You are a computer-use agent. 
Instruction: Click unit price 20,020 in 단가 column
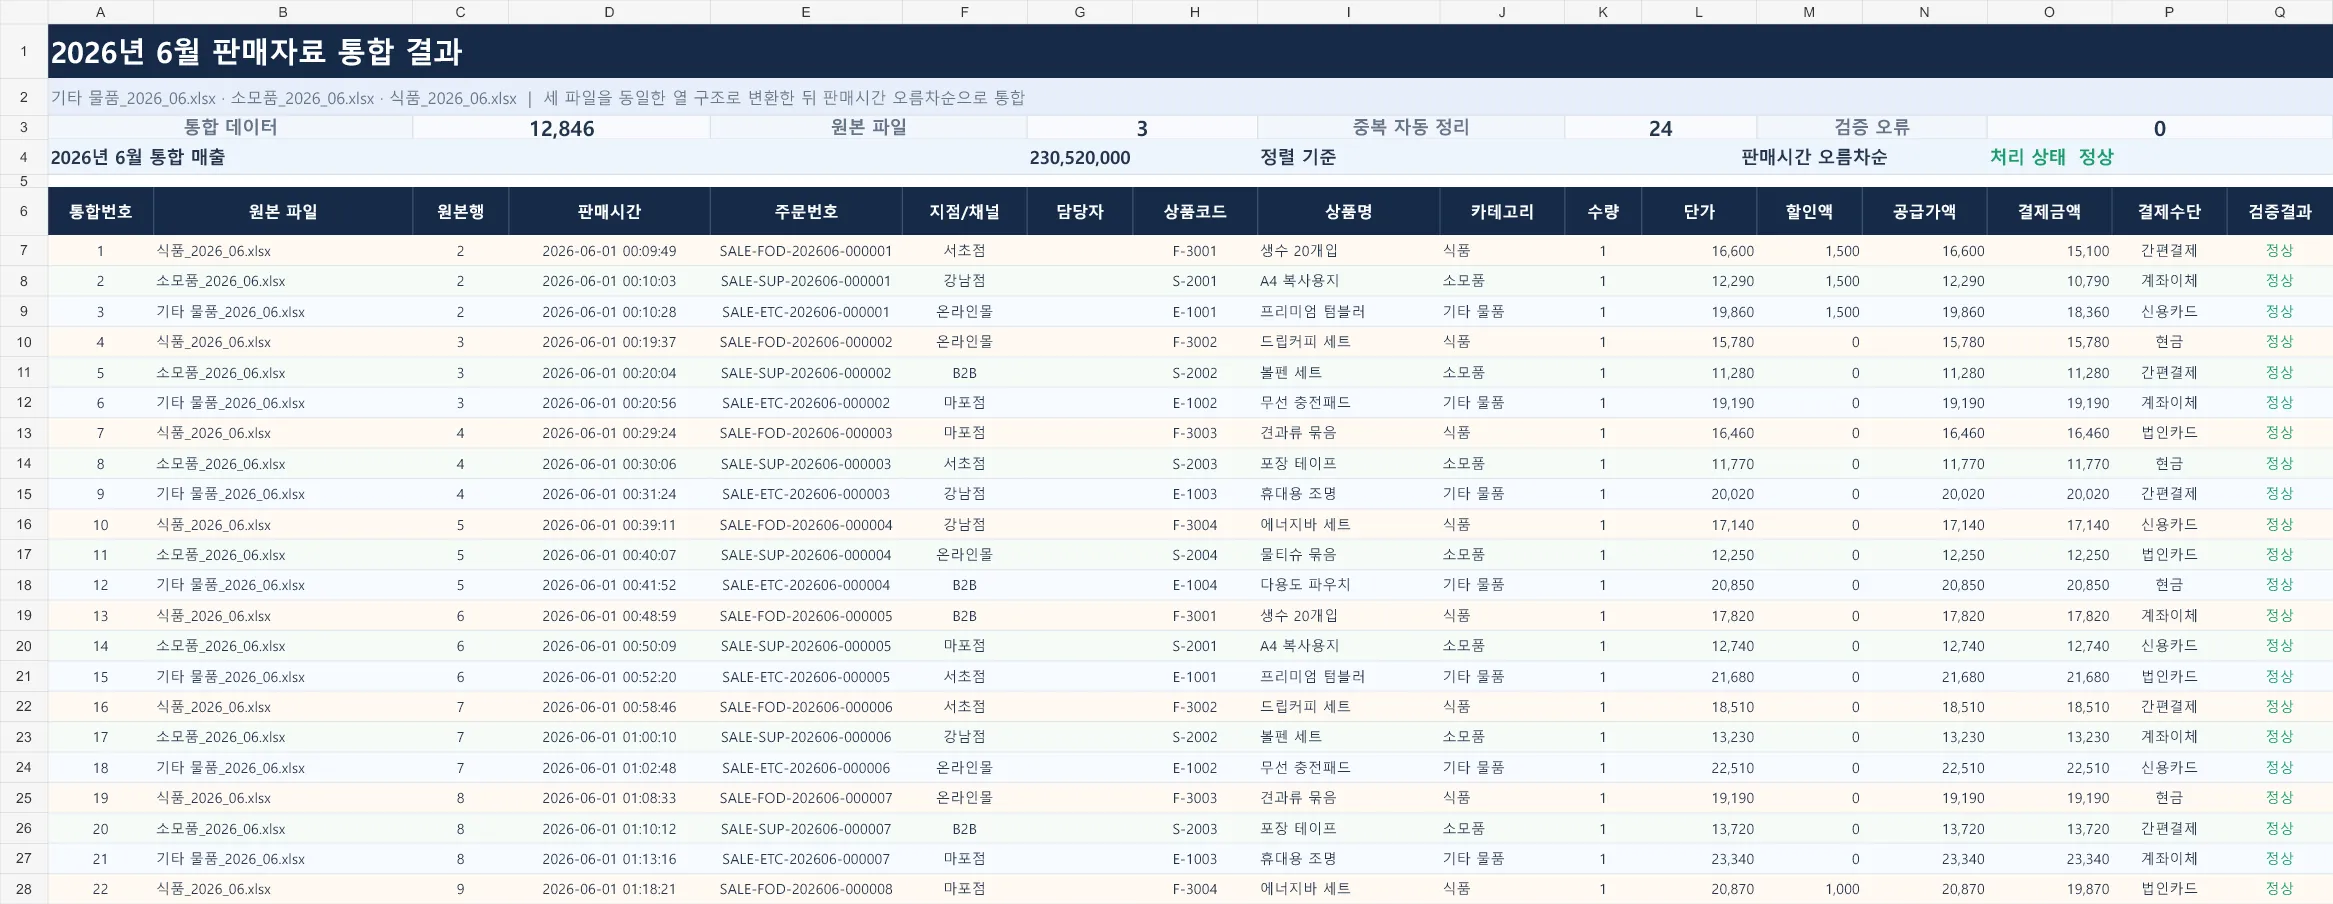pos(1699,494)
